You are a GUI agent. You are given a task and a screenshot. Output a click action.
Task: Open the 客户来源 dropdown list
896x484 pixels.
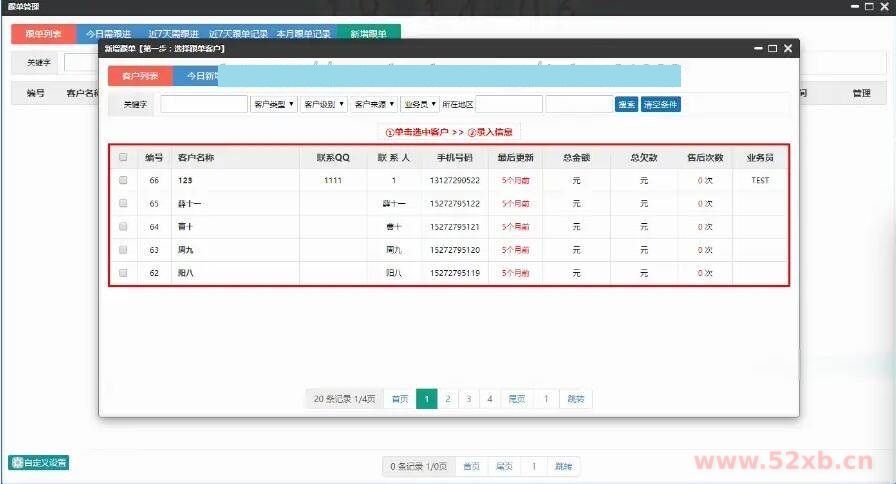click(374, 104)
